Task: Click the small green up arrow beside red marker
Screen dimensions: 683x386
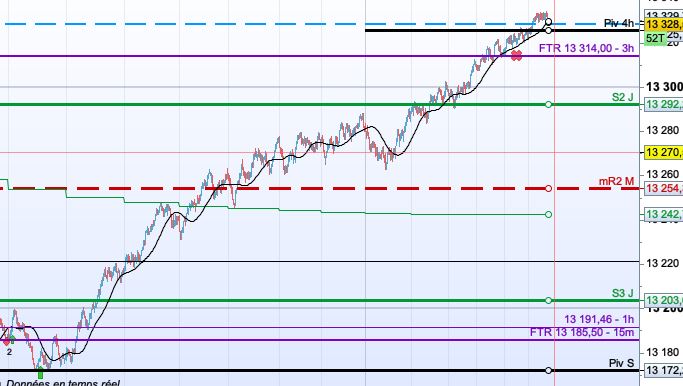Action: point(12,339)
